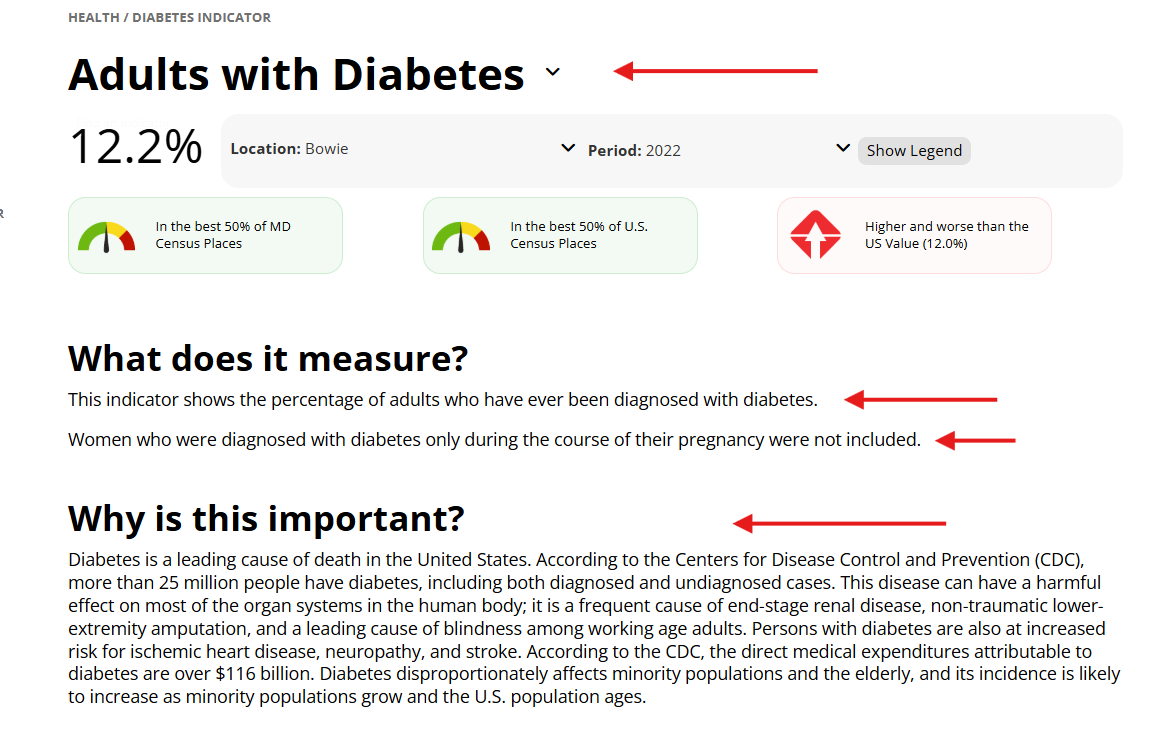1176x755 pixels.
Task: Click the red upward arrow diamond icon
Action: (x=815, y=235)
